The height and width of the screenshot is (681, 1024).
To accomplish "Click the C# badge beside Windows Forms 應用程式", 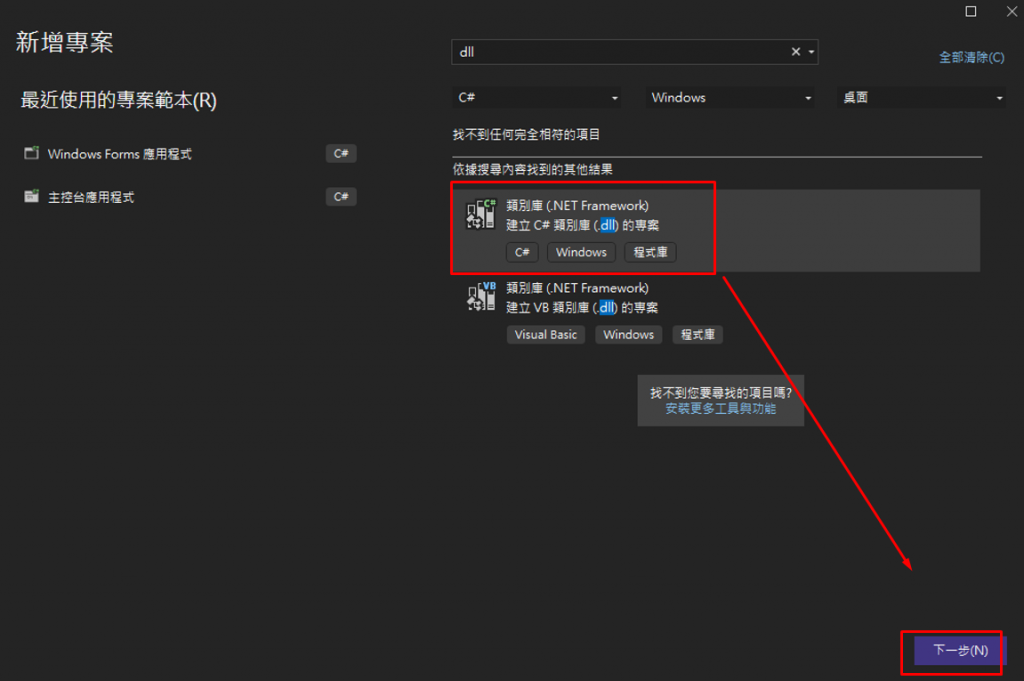I will pos(341,153).
